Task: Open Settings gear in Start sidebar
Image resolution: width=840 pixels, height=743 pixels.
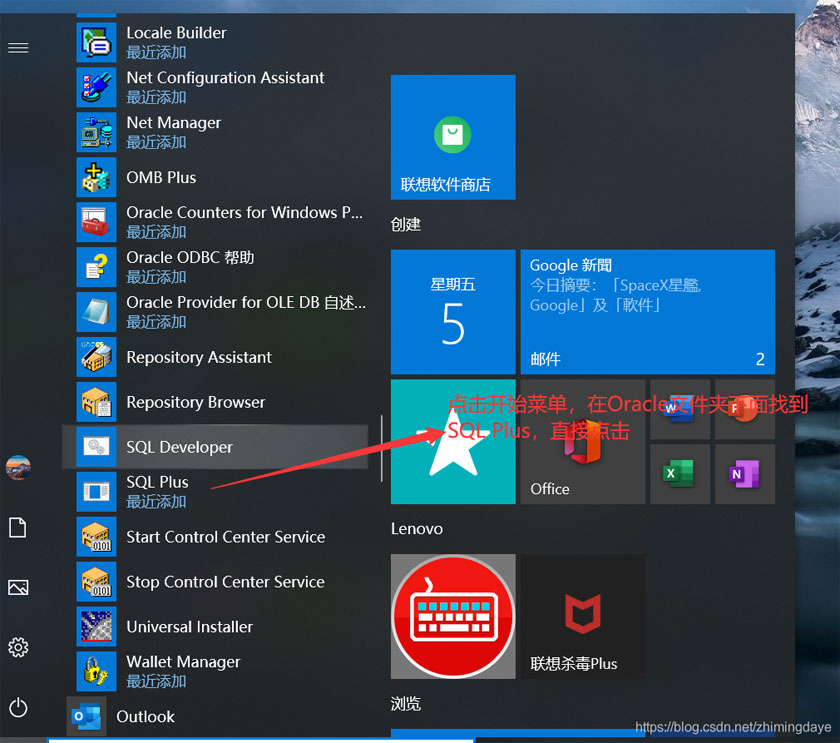Action: coord(18,647)
